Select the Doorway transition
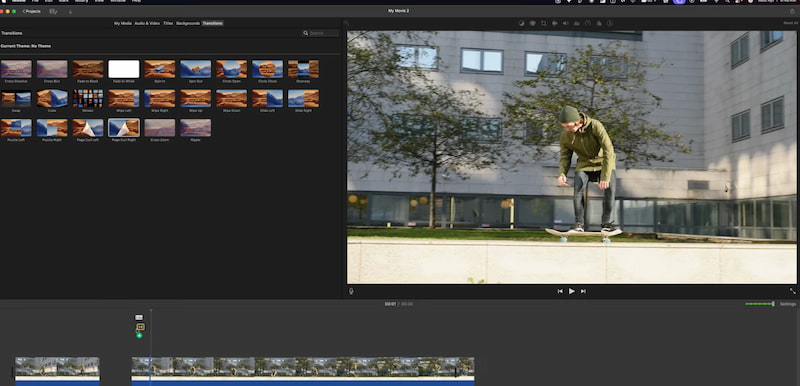 pos(303,69)
